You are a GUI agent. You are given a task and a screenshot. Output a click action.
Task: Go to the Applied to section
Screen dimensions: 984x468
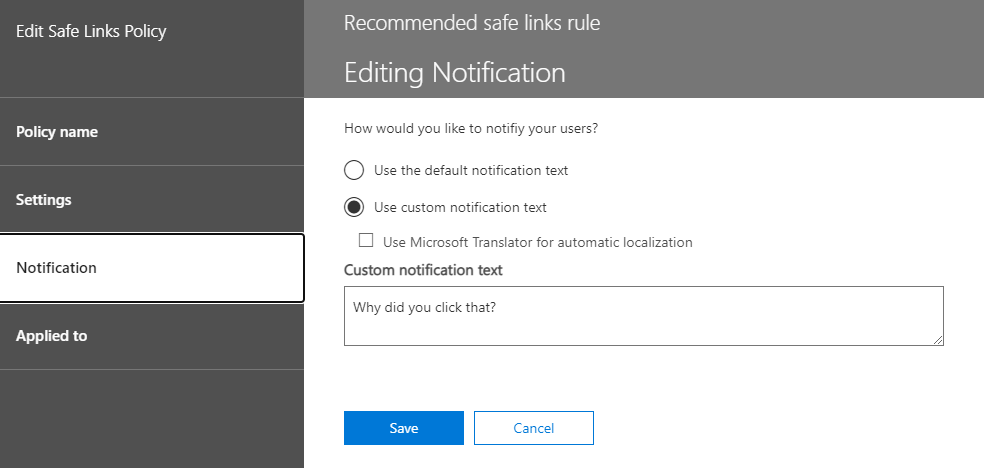click(152, 336)
